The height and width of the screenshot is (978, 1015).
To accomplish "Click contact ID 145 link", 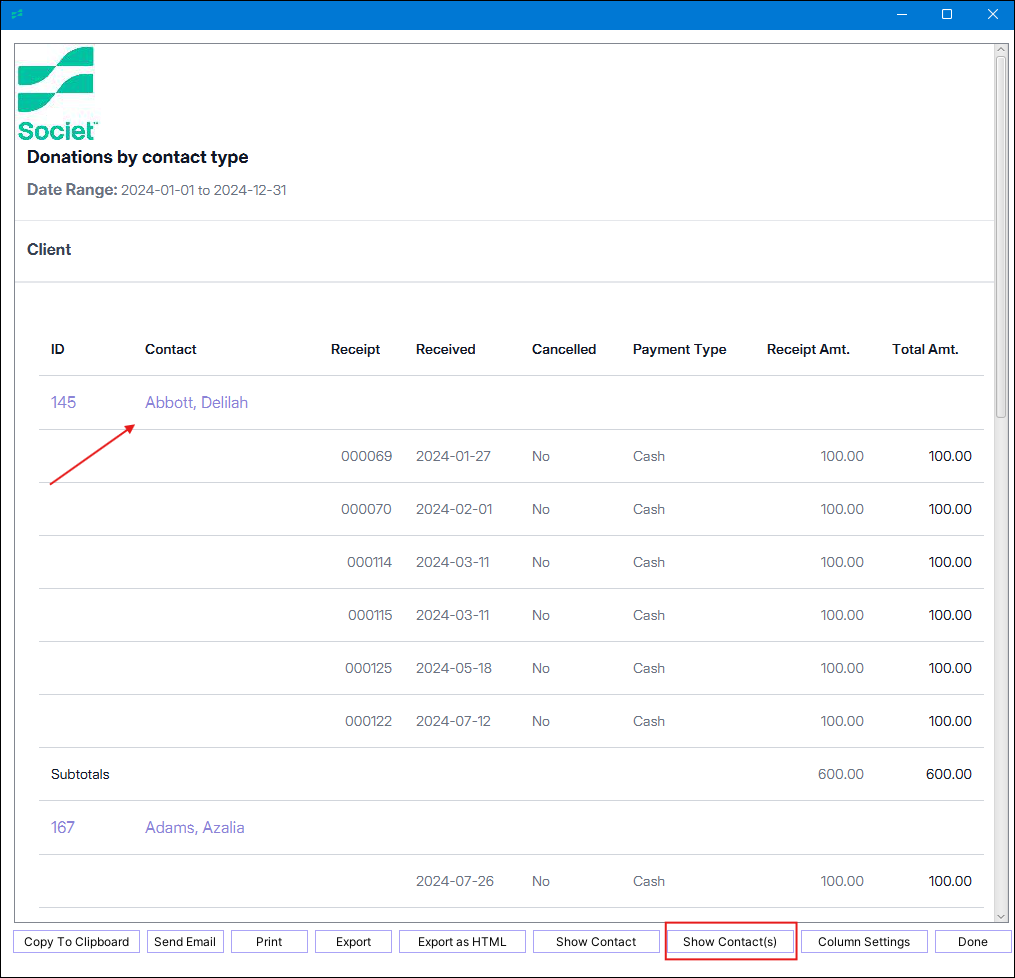I will pyautogui.click(x=63, y=403).
